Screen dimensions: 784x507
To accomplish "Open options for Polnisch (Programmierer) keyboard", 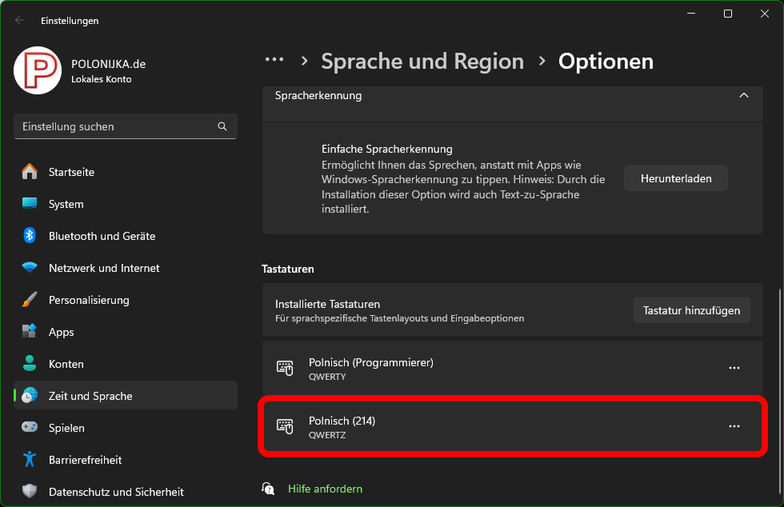I will click(x=734, y=368).
